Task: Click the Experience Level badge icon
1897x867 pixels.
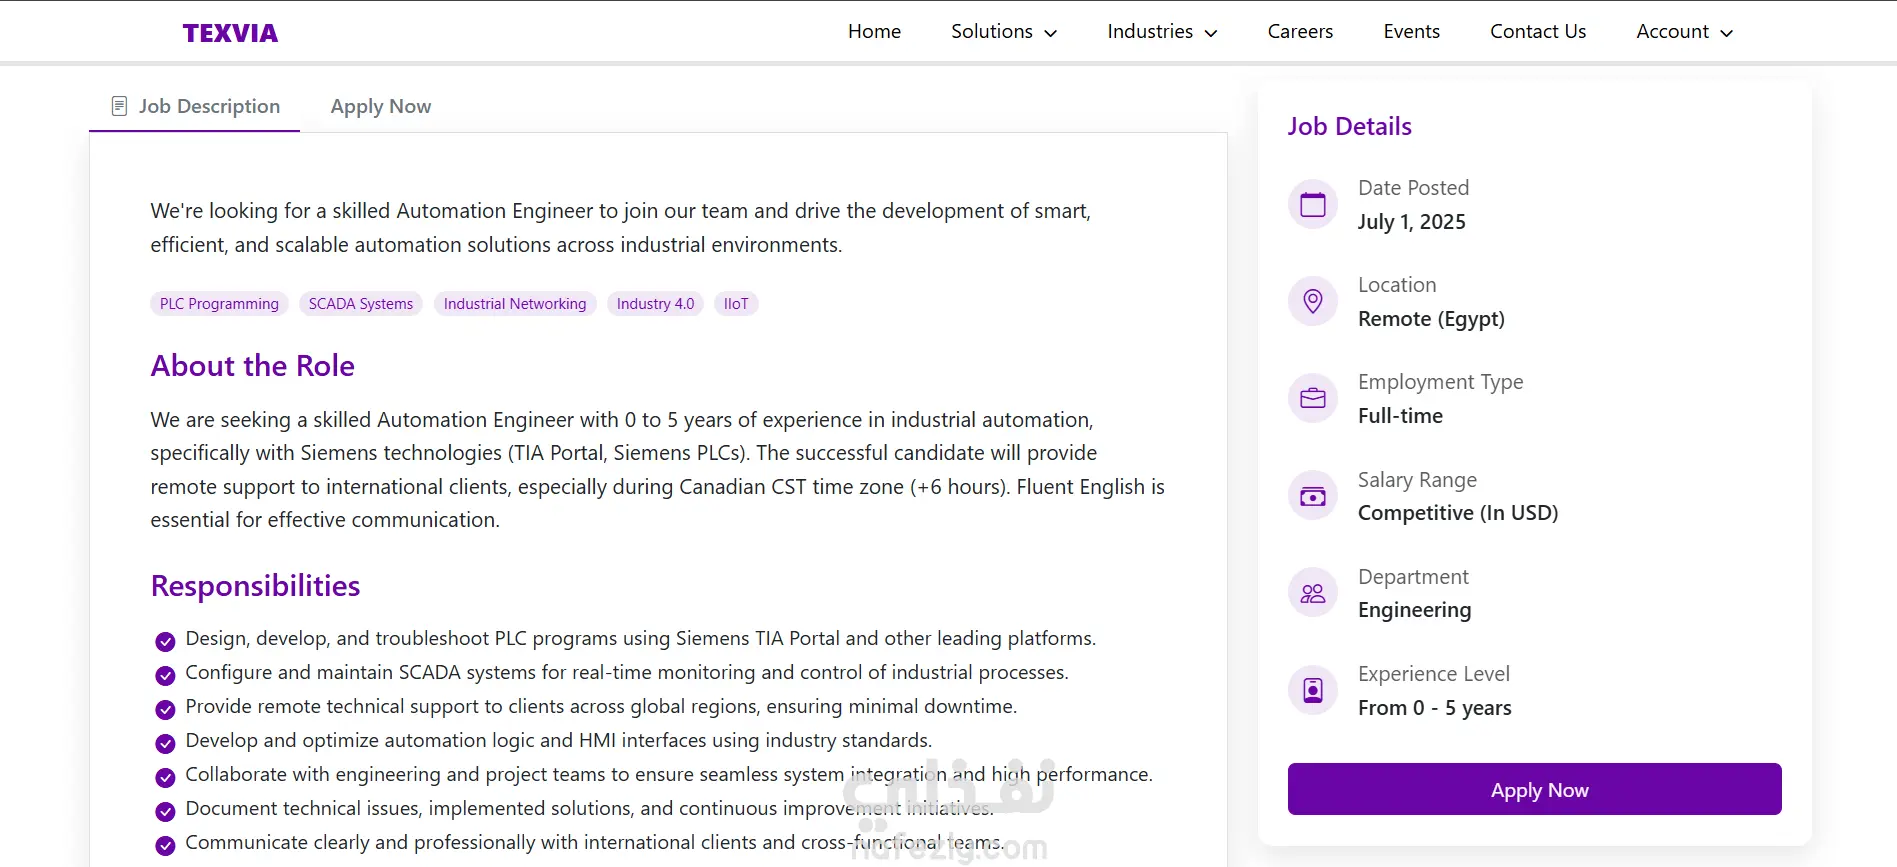Action: click(x=1312, y=690)
